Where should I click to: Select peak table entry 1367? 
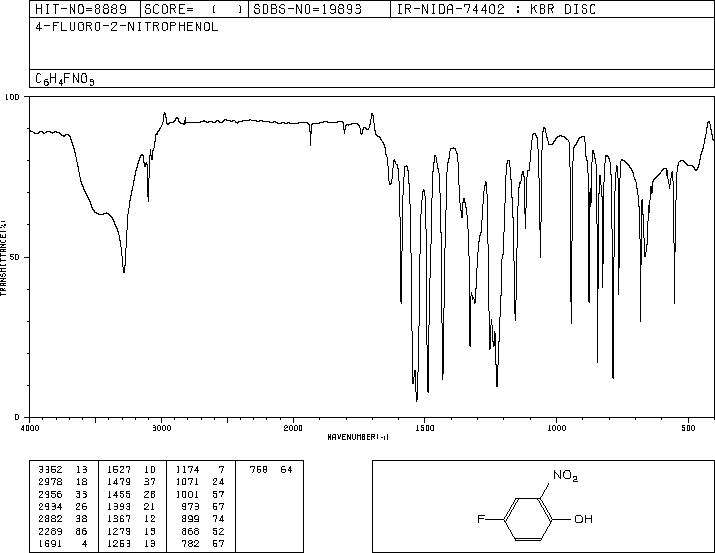[119, 519]
